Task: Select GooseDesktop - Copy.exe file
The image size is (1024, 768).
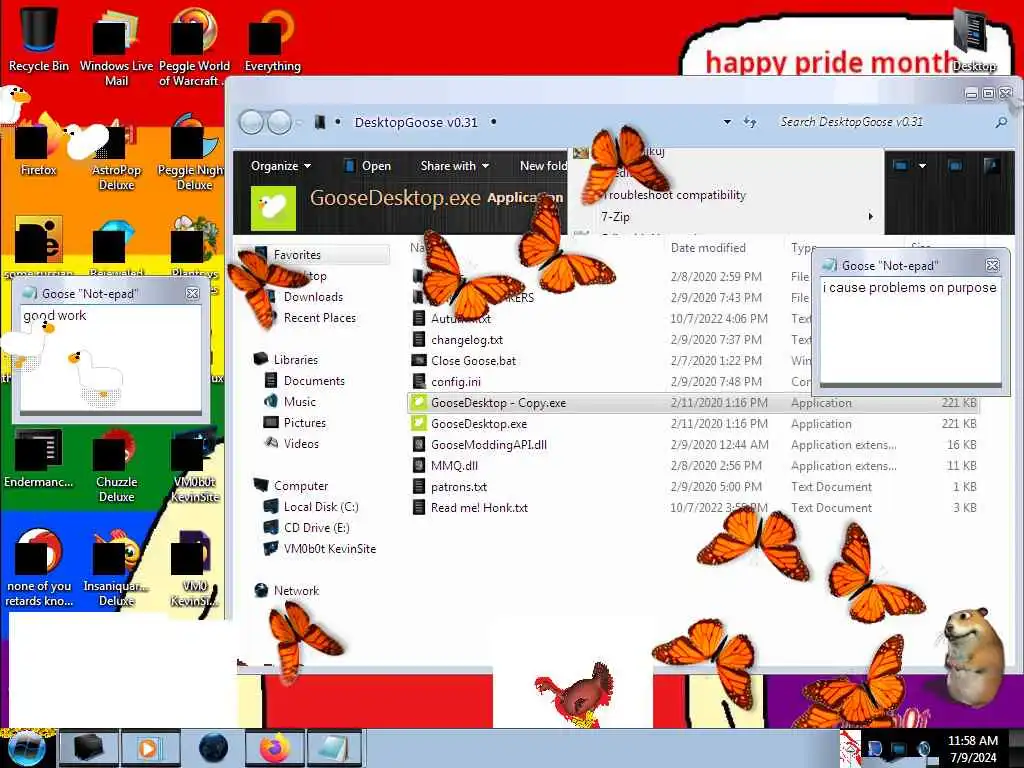Action: [x=692, y=402]
